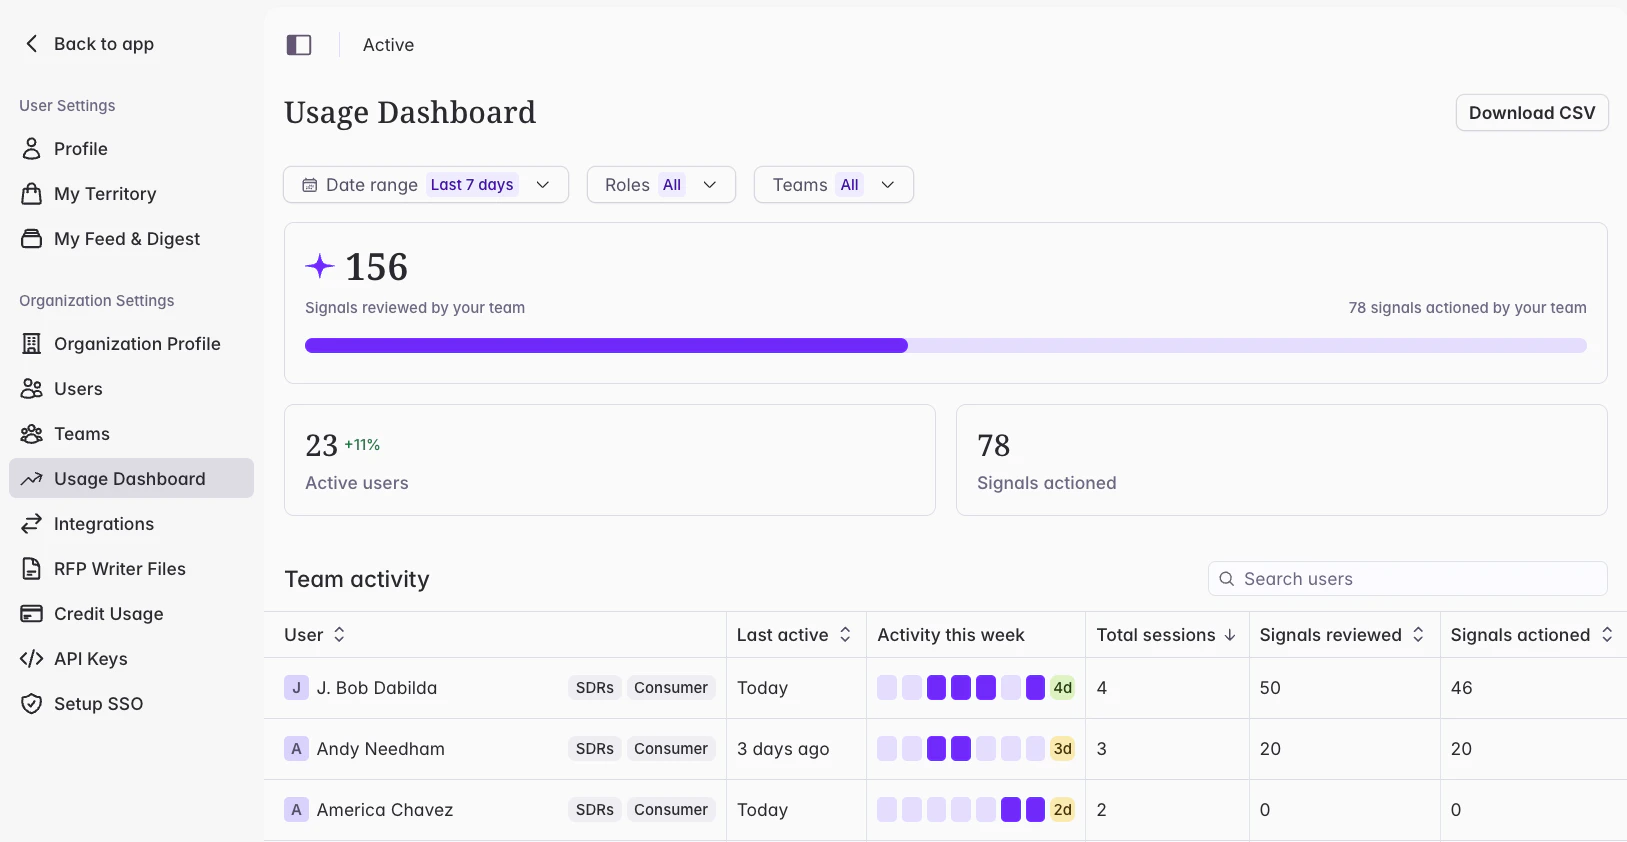The width and height of the screenshot is (1627, 842).
Task: Open Profile settings page
Action: pos(131,148)
